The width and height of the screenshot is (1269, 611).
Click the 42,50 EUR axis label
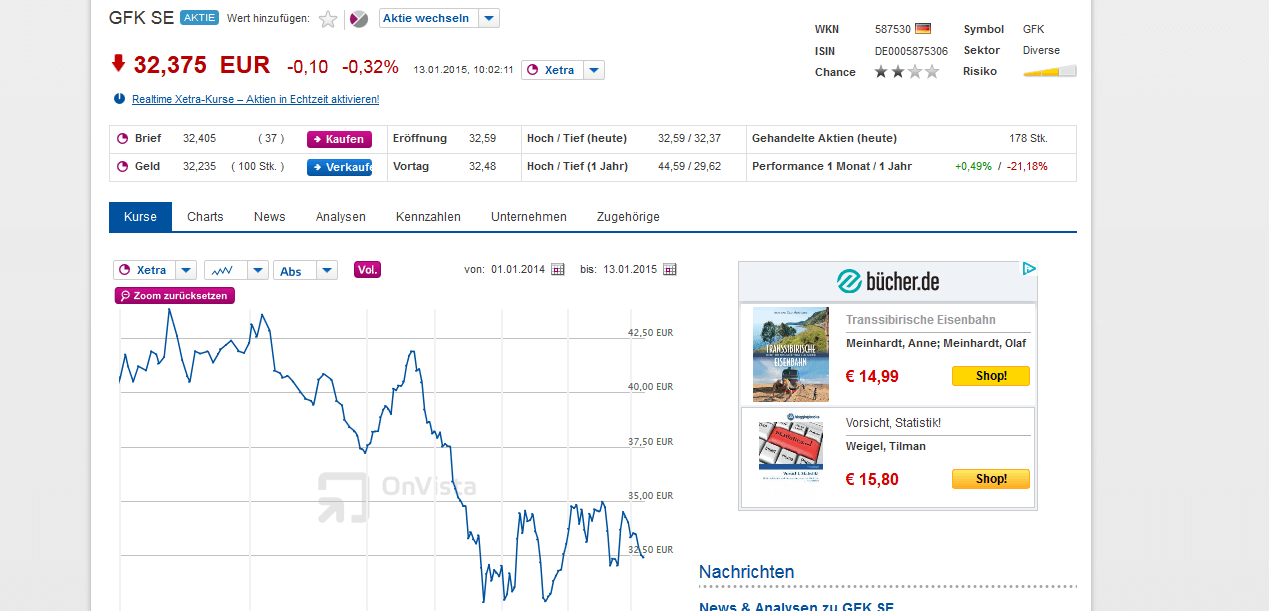click(650, 333)
